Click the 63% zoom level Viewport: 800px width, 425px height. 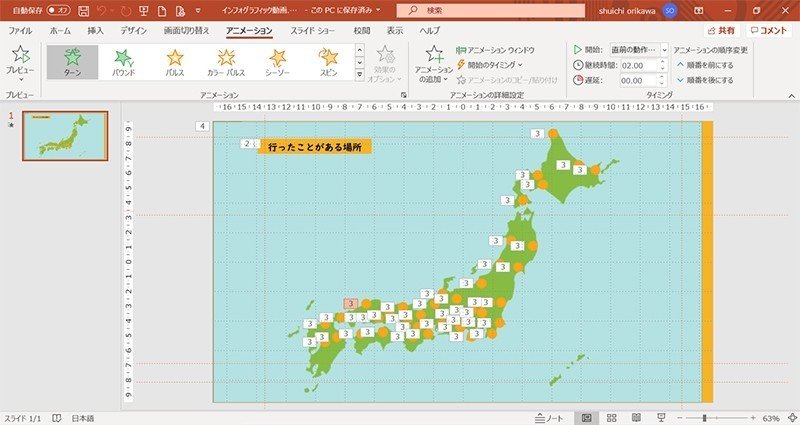771,418
